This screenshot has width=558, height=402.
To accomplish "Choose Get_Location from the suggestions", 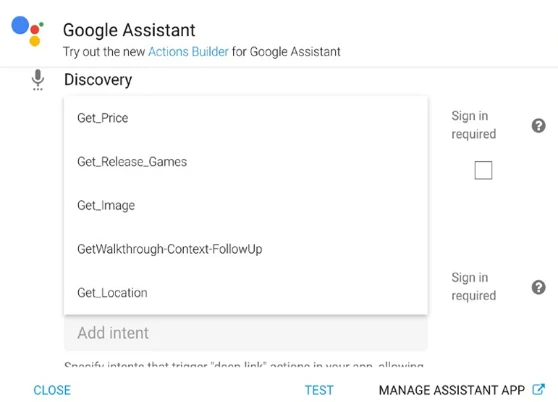I will 246,293.
